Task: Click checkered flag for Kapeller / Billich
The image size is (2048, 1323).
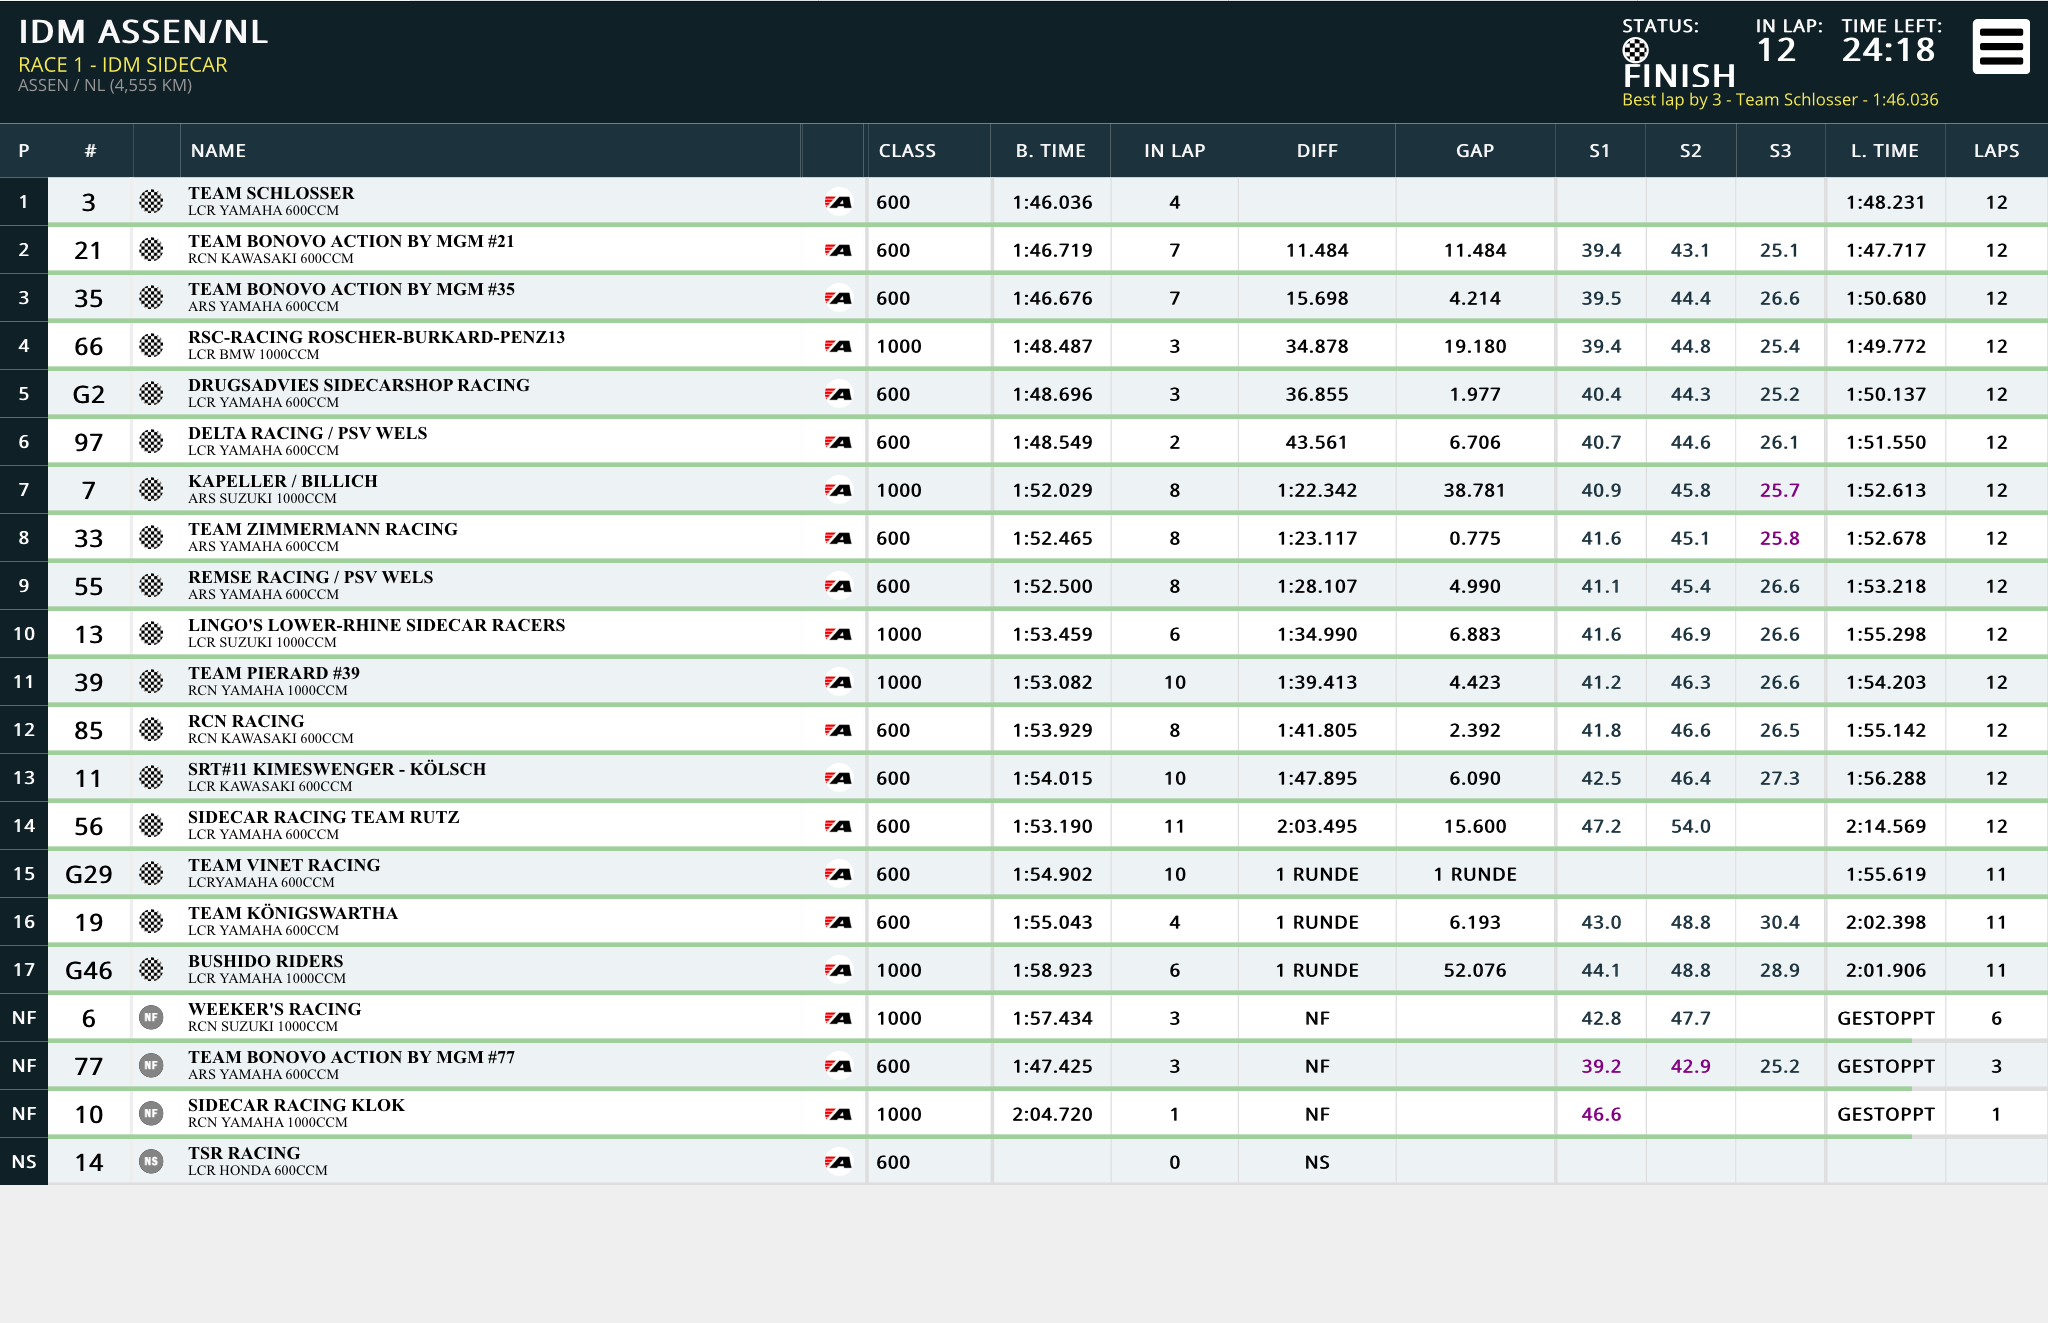Action: pos(151,490)
